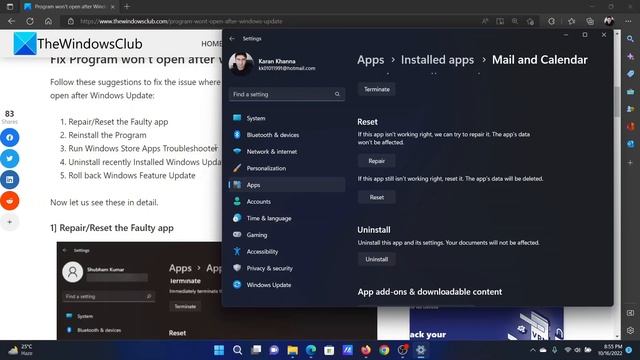This screenshot has width=640, height=360.
Task: Open Time & language settings
Action: 287,218
